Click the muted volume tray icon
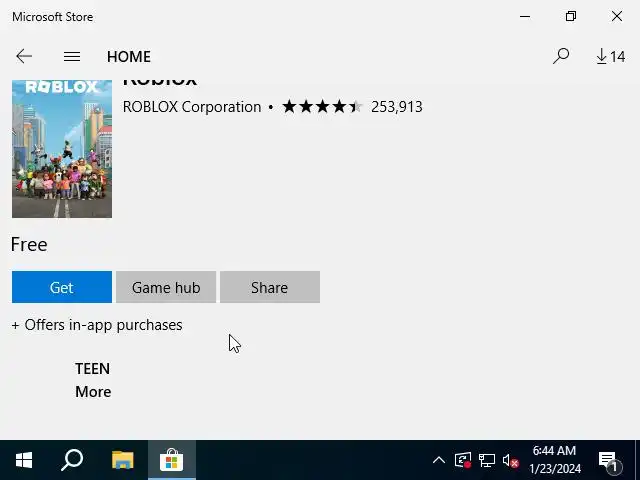640x480 pixels. 510,461
